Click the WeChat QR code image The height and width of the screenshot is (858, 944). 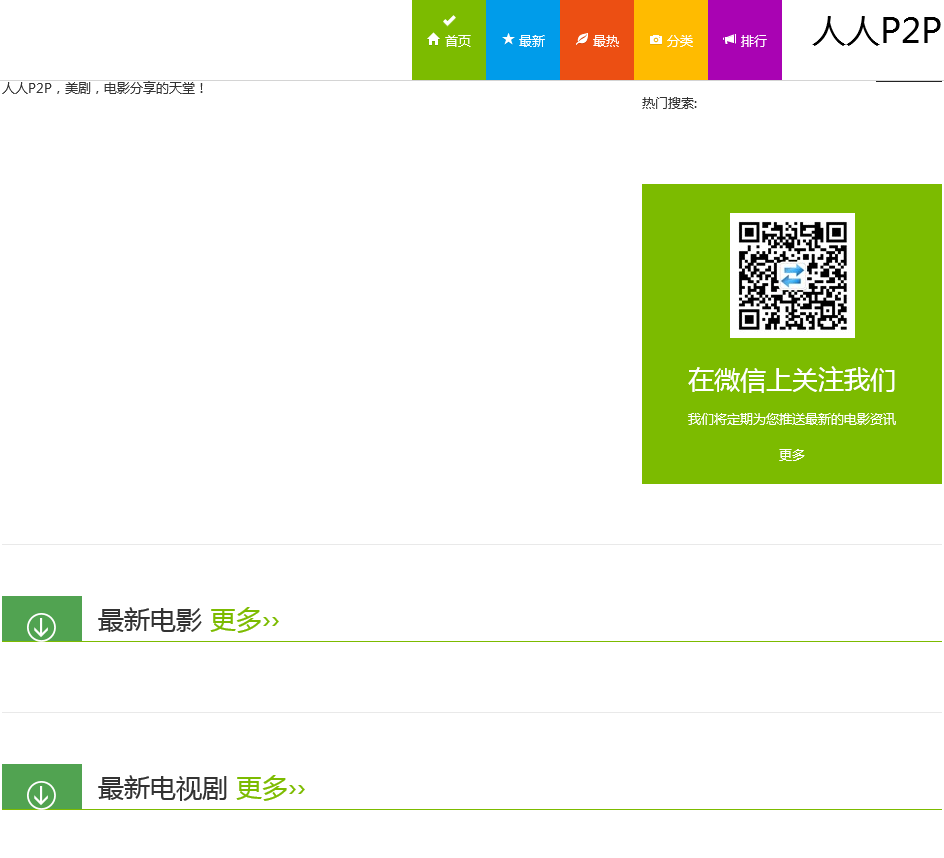click(x=792, y=275)
